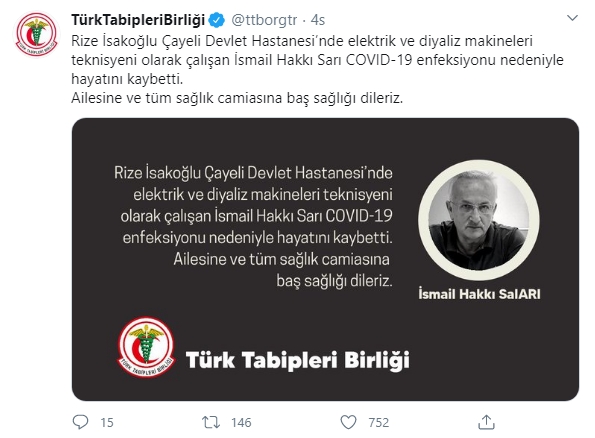
Task: Open the share tweet upload icon
Action: 486,422
